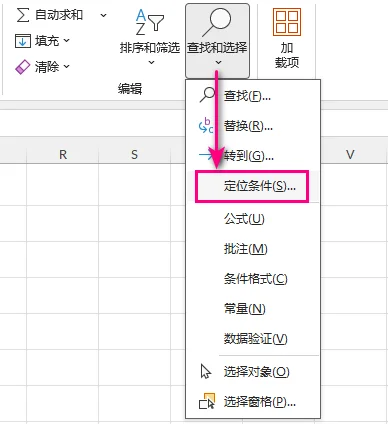The width and height of the screenshot is (388, 424).
Task: Click the 填充 label
Action: (x=47, y=41)
